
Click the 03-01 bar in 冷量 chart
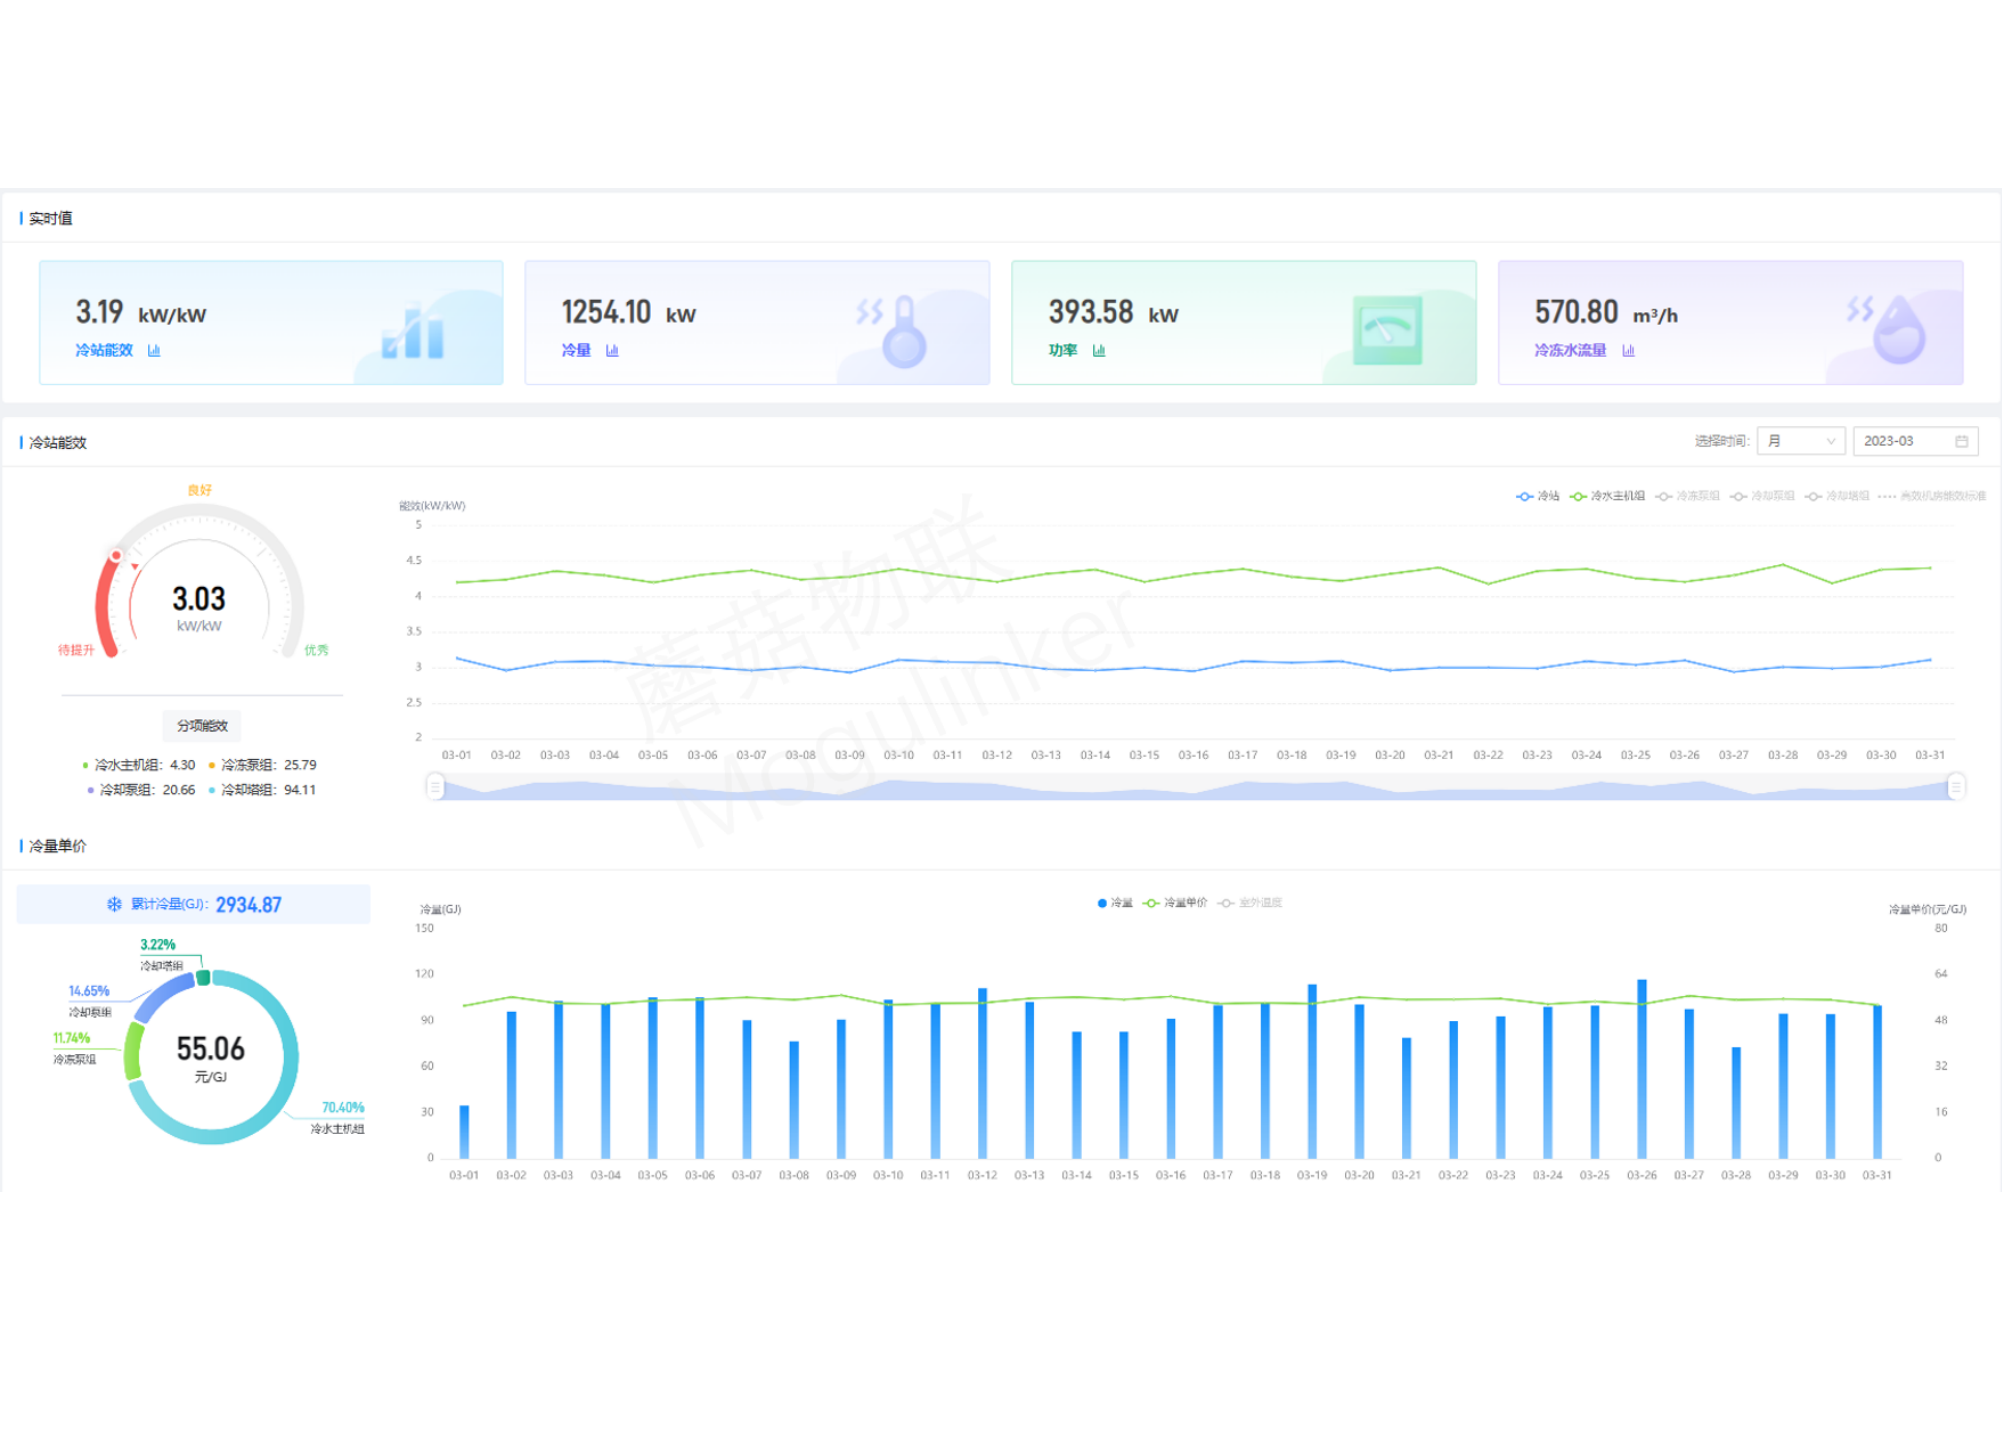pos(464,1131)
